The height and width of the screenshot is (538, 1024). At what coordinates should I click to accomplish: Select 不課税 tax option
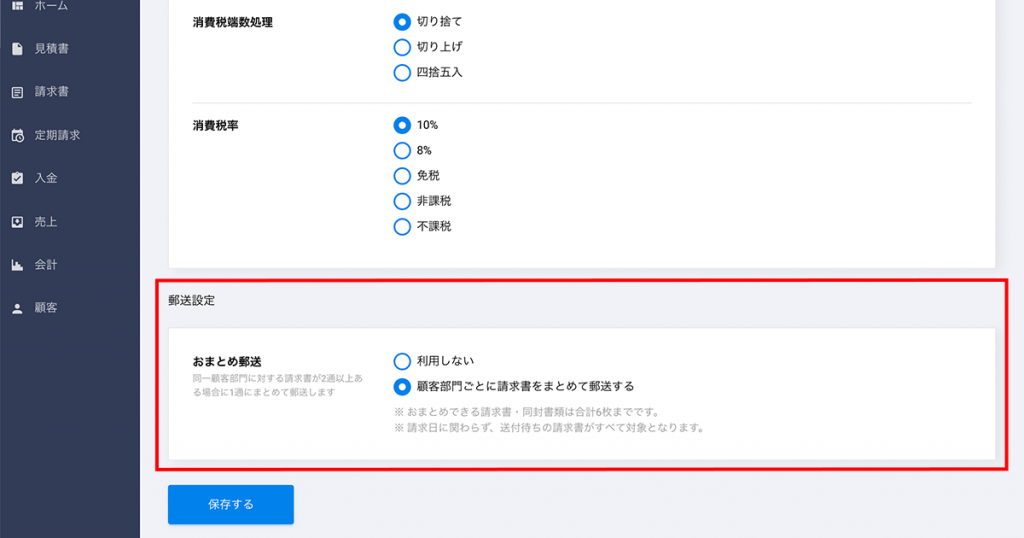pos(402,227)
